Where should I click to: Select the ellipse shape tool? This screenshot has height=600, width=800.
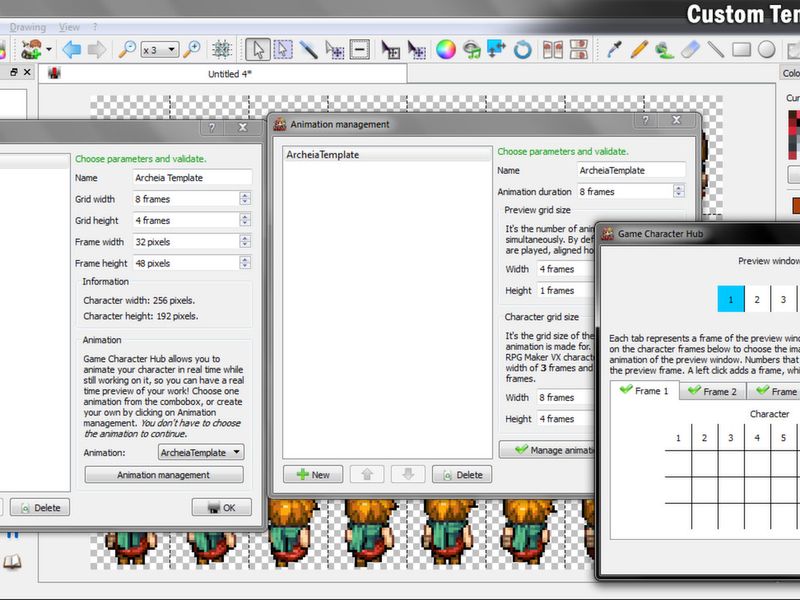pos(766,49)
